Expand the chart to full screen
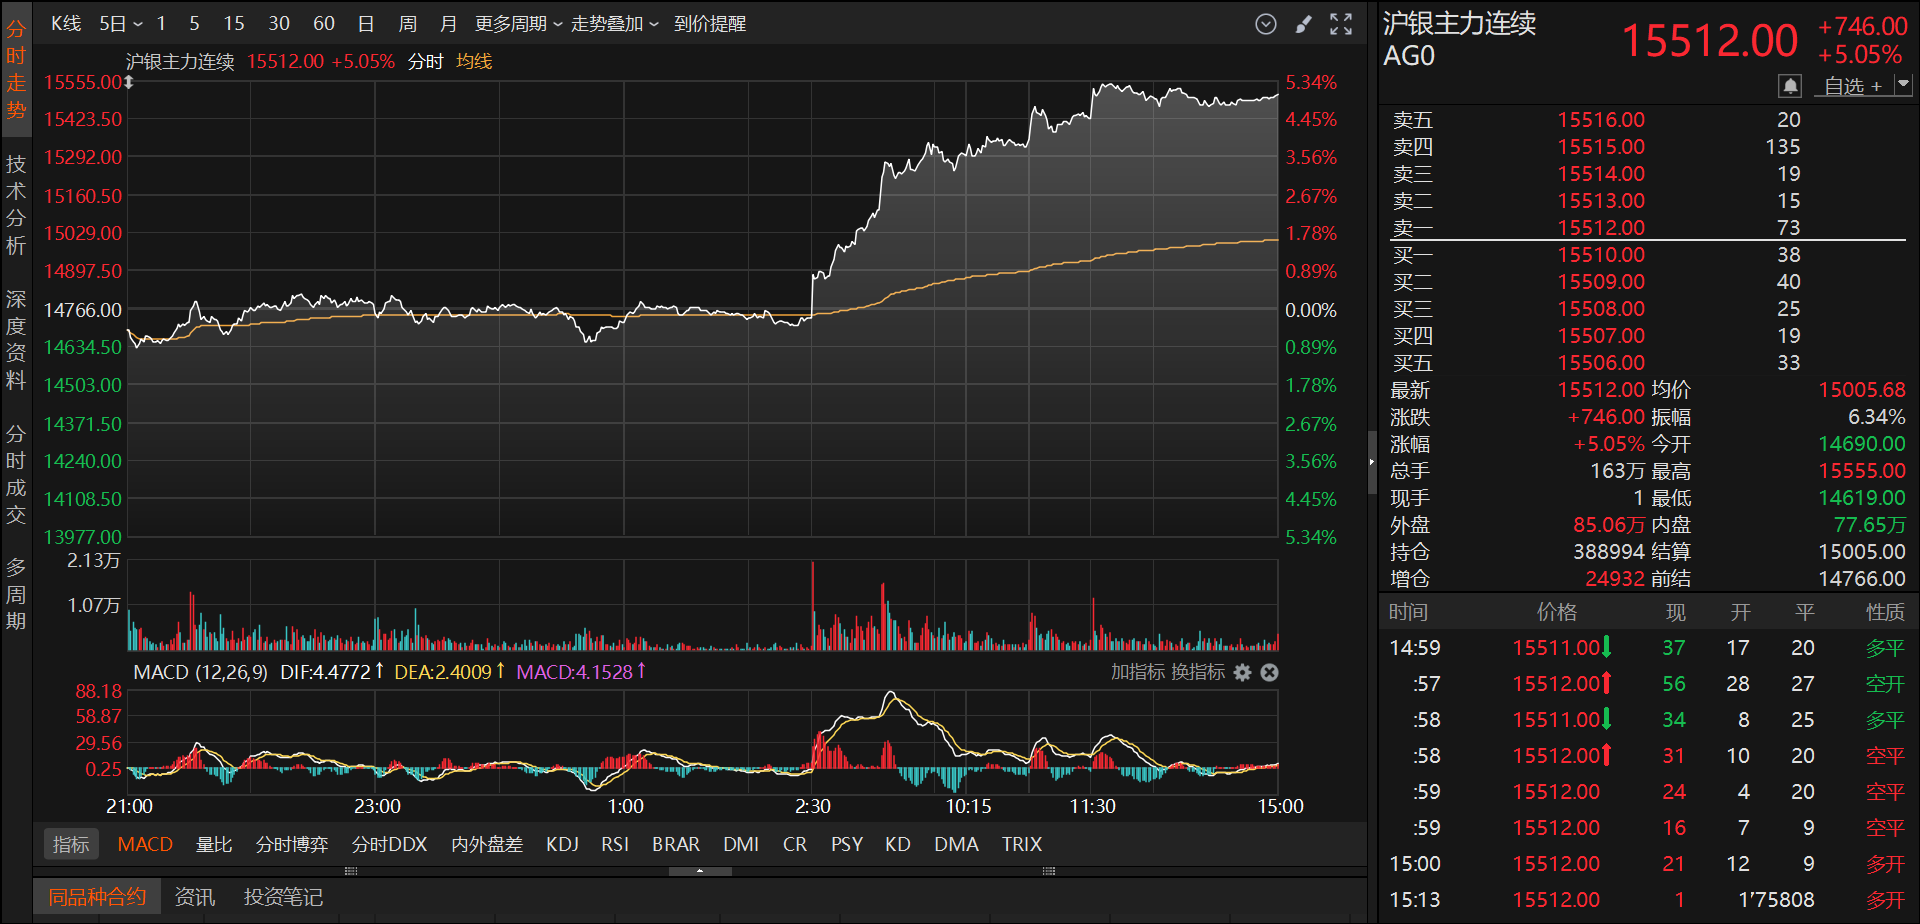 tap(1341, 24)
